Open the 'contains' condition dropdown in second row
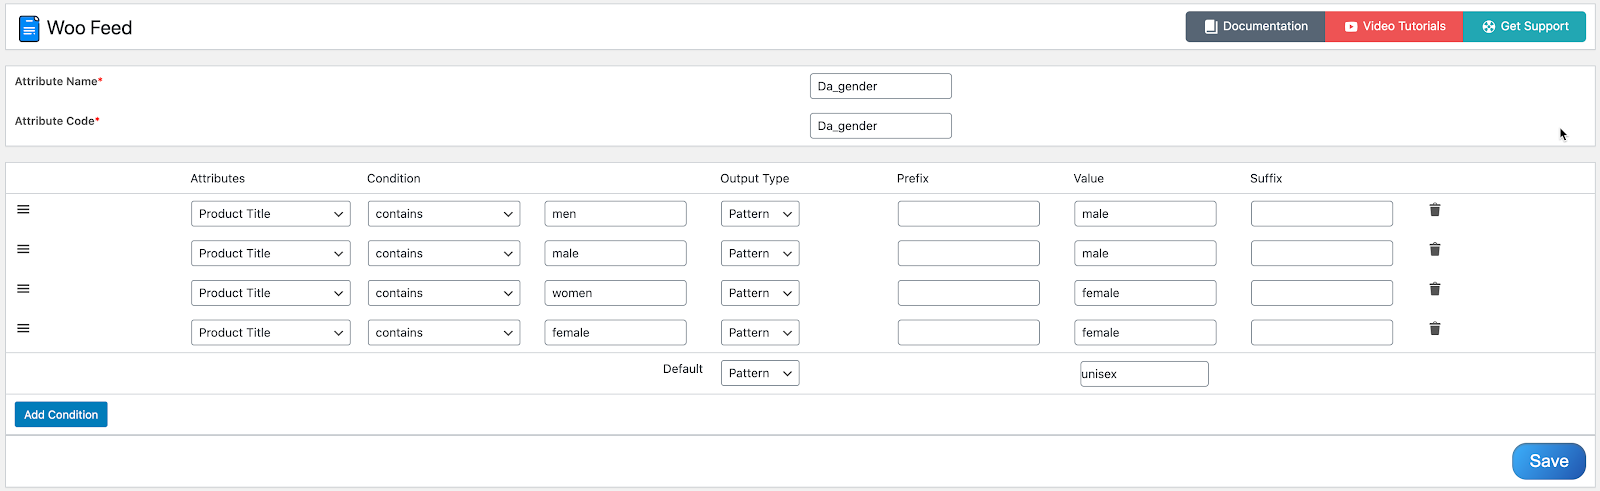1600x491 pixels. tap(443, 254)
